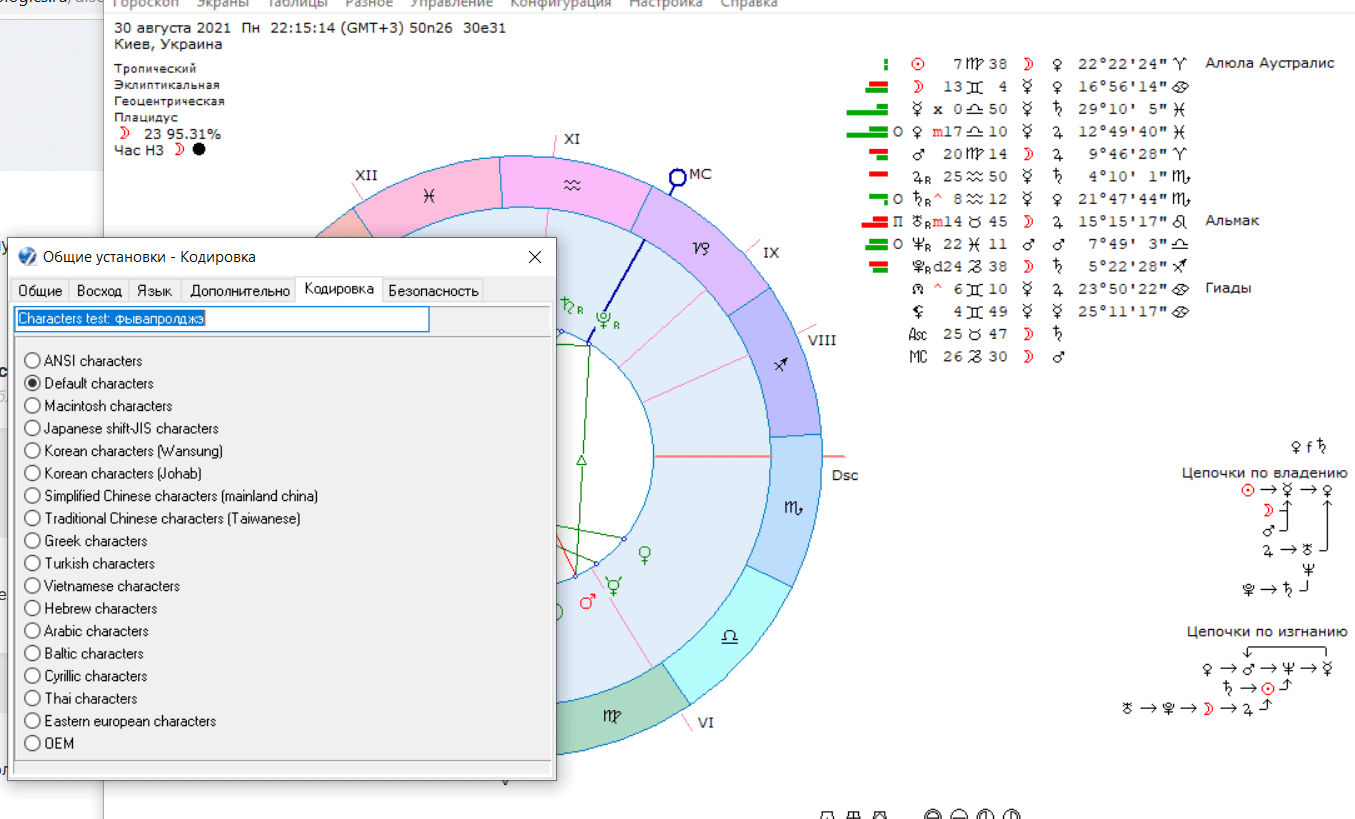Click the Characters test text field

(222, 319)
